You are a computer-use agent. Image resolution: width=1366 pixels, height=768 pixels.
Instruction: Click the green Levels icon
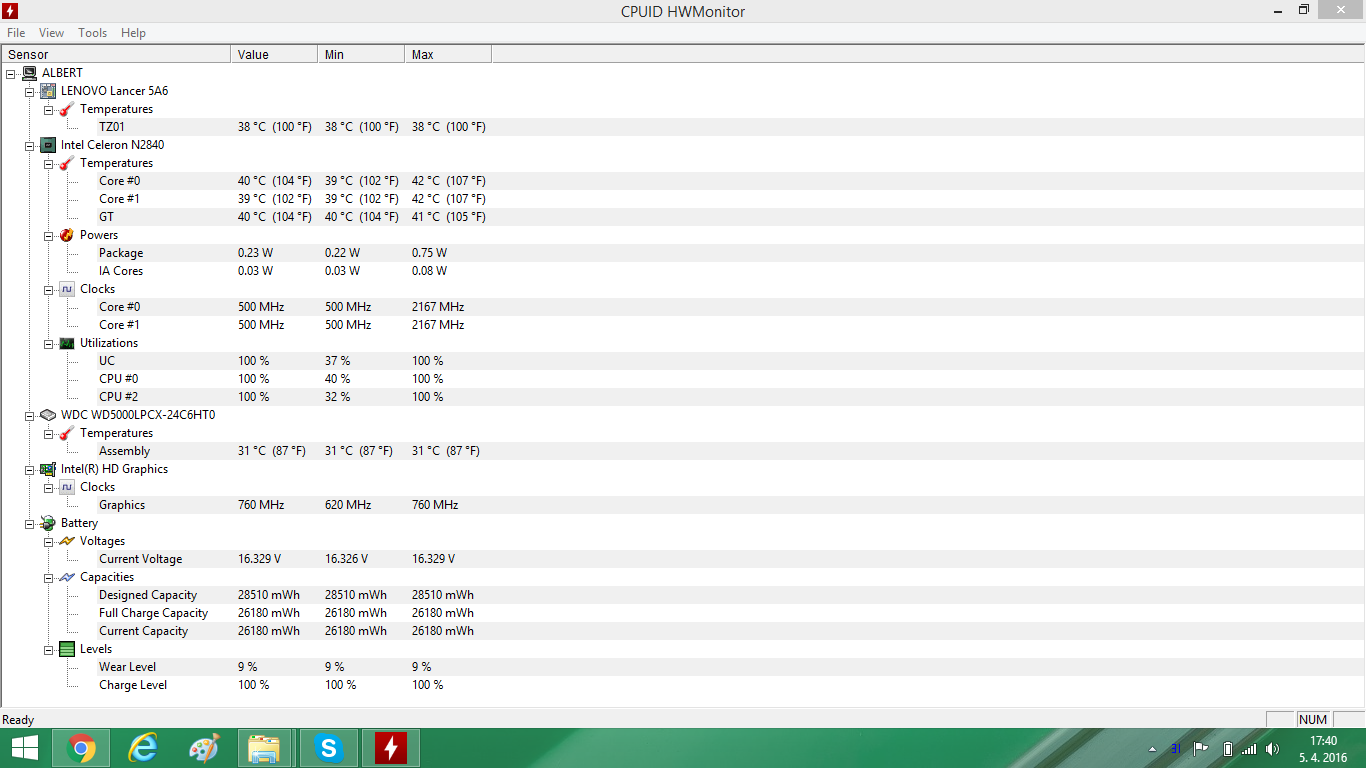coord(67,649)
